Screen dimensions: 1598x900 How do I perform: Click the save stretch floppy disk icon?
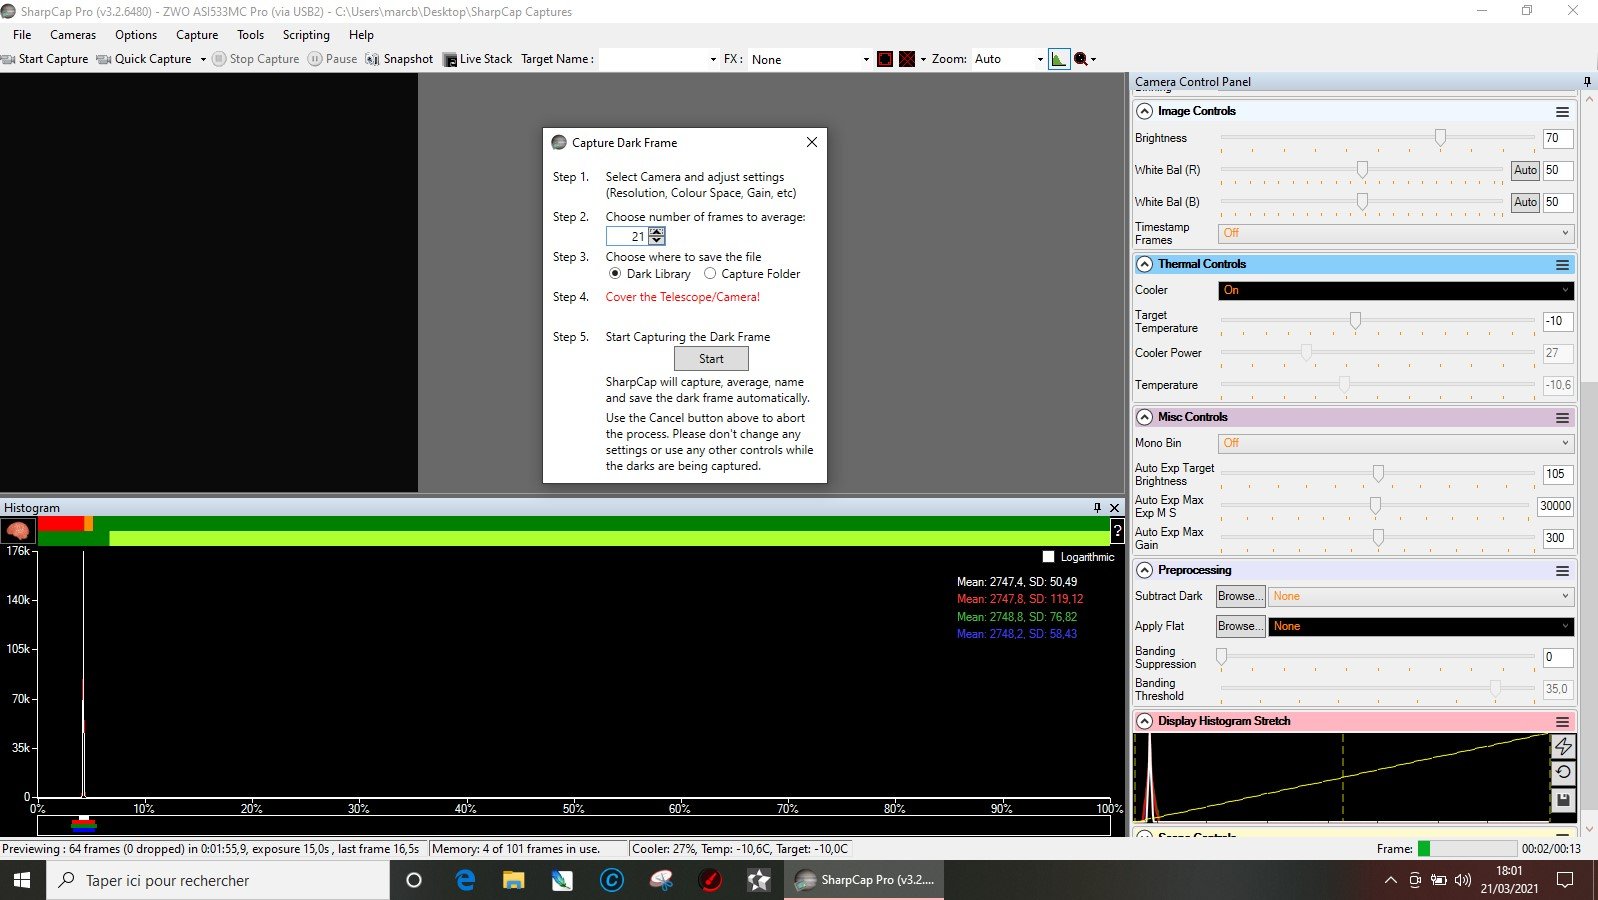[x=1563, y=799]
